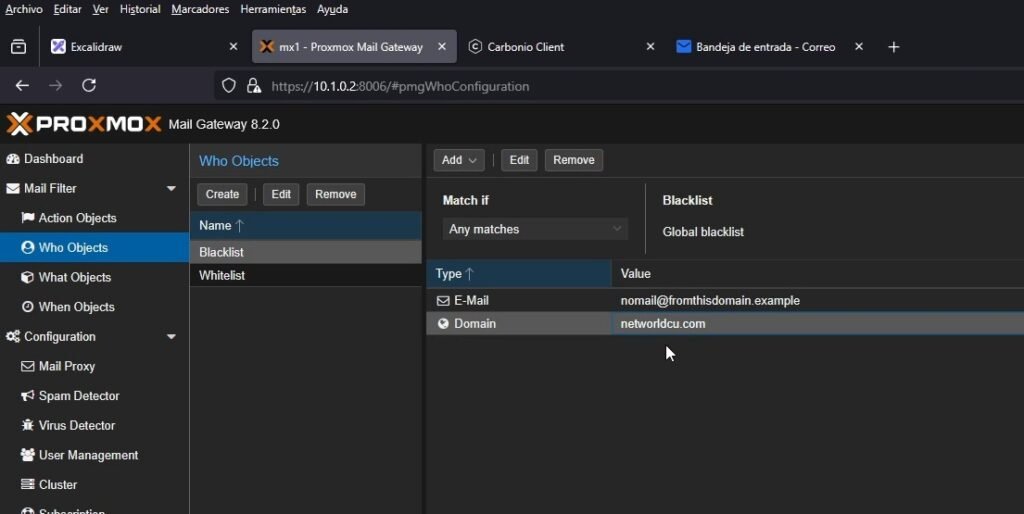
Task: Click the Virus Detector bug icon
Action: (27, 425)
